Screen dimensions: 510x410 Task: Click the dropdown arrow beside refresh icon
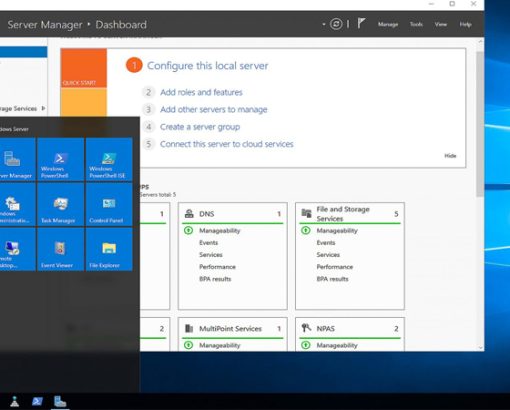(324, 24)
